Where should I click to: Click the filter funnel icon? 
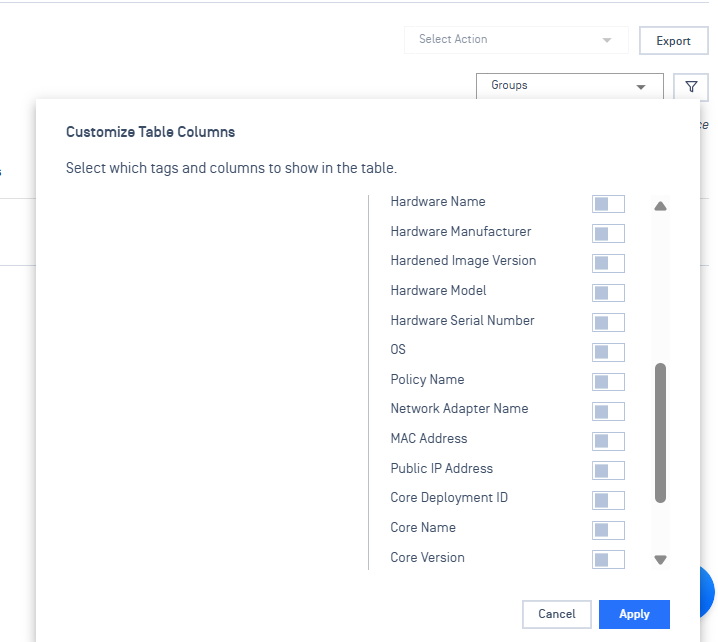[x=690, y=87]
